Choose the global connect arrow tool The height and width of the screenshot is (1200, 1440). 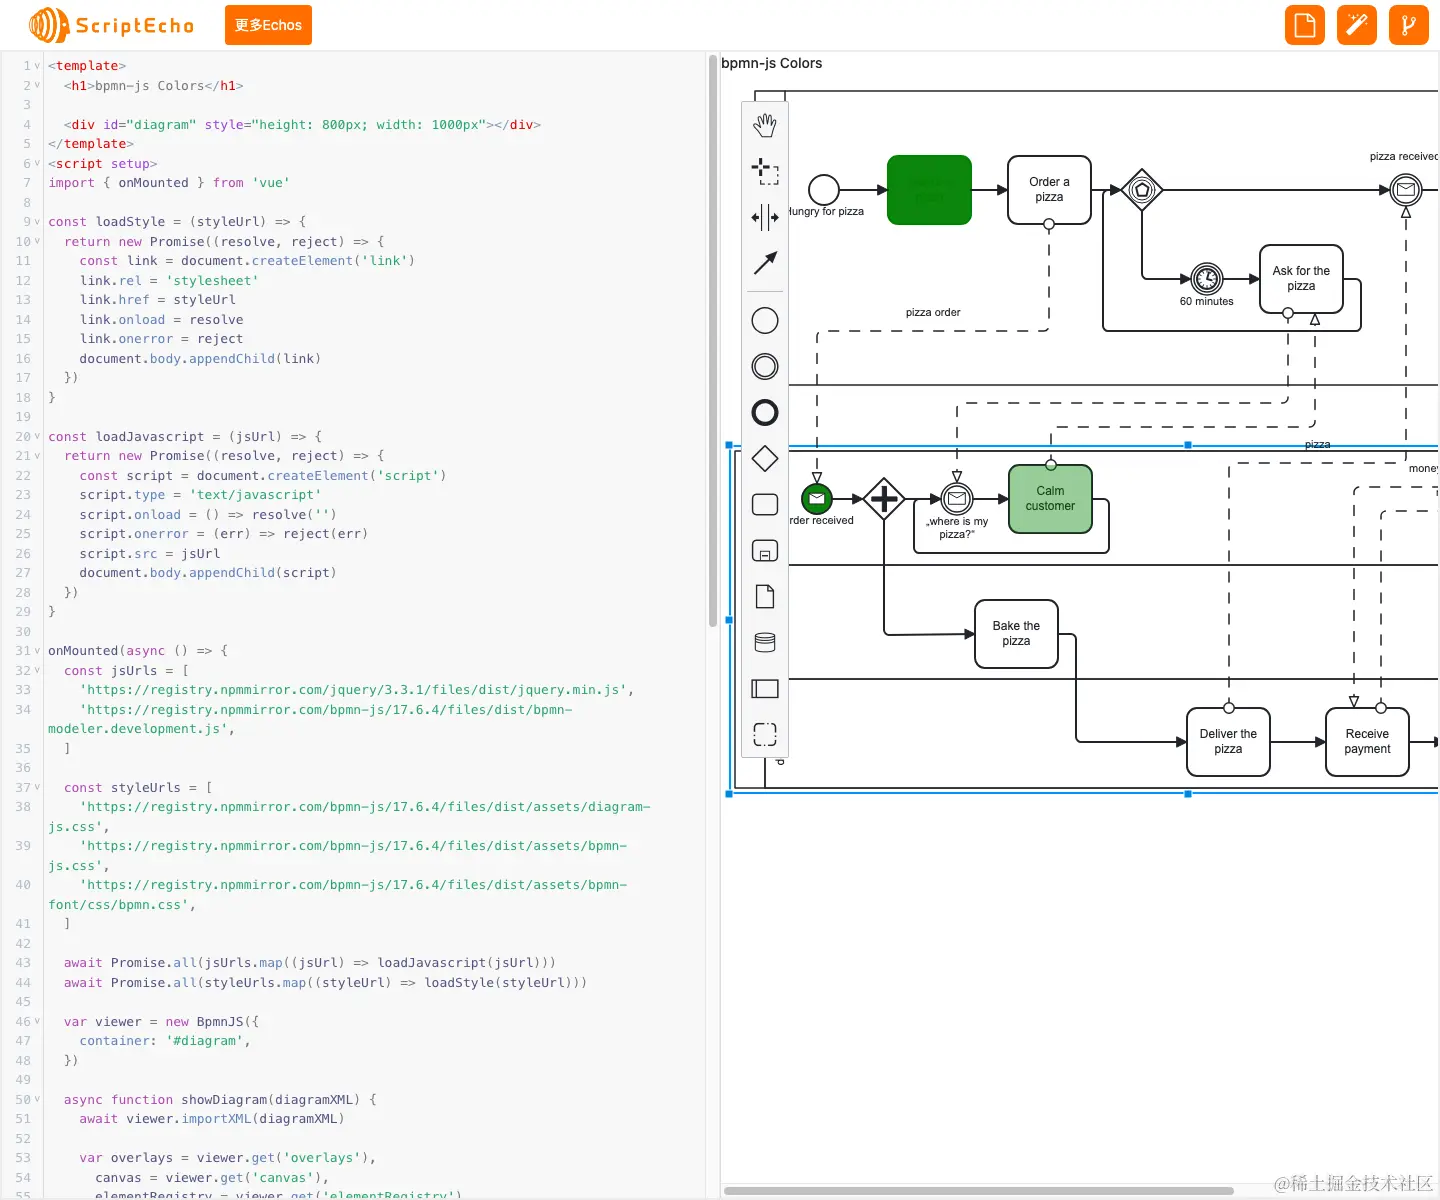pyautogui.click(x=765, y=263)
